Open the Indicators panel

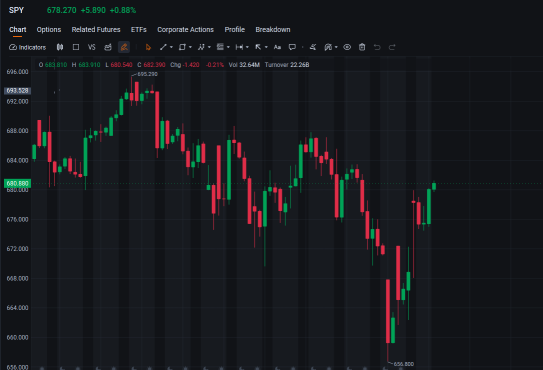point(27,47)
